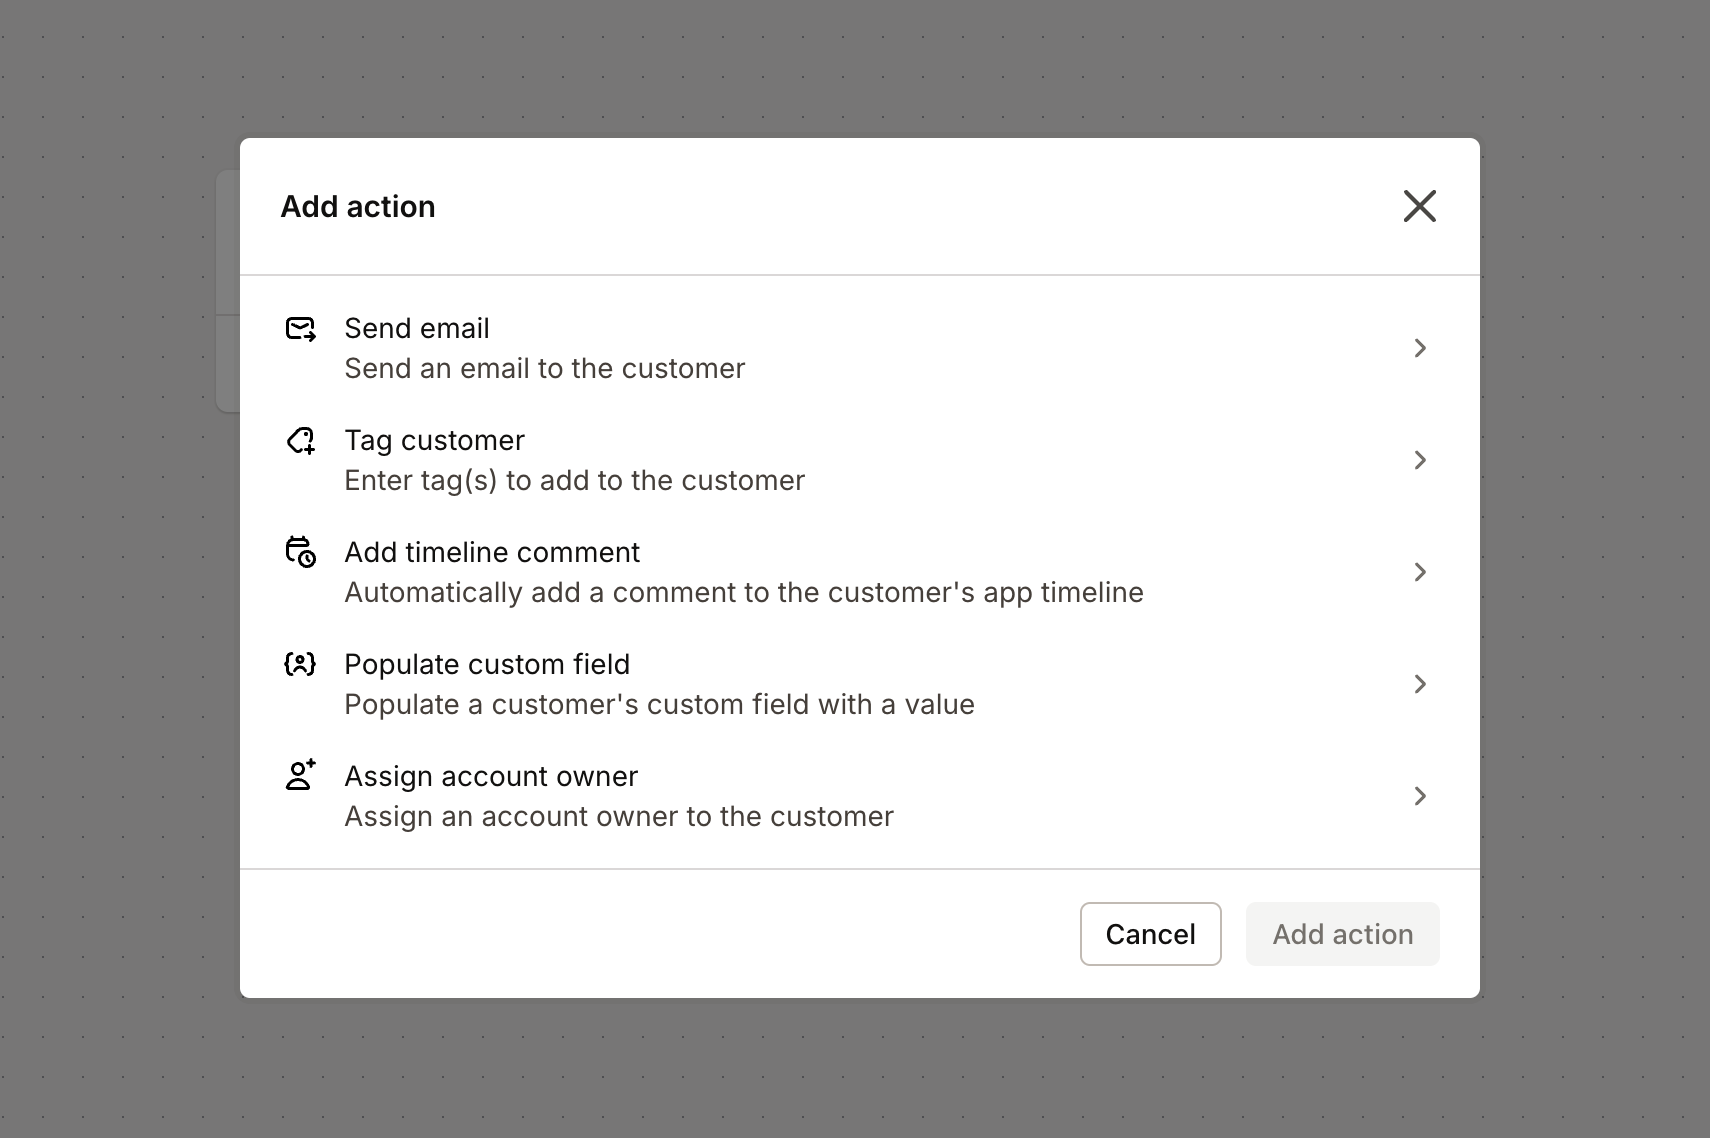Expand the Assign account owner chevron

1420,796
